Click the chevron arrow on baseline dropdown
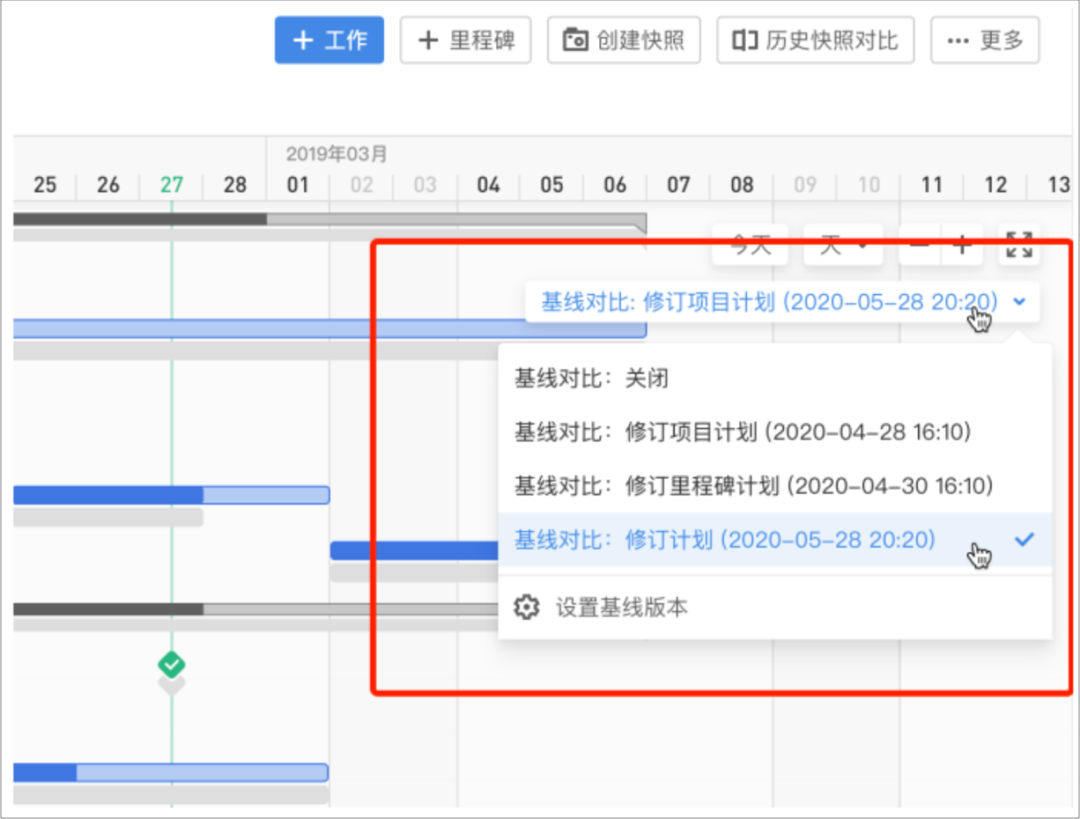This screenshot has height=819, width=1080. pos(1019,302)
